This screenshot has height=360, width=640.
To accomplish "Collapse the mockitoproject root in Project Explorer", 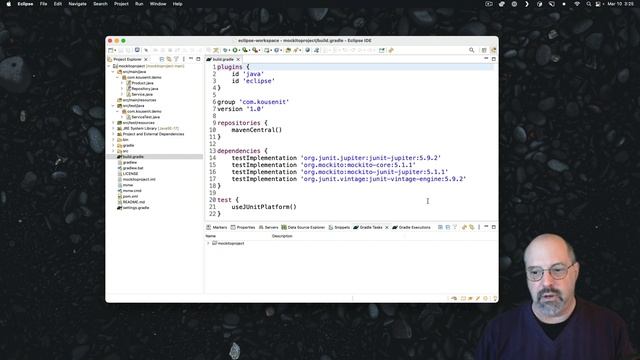I will (x=109, y=66).
